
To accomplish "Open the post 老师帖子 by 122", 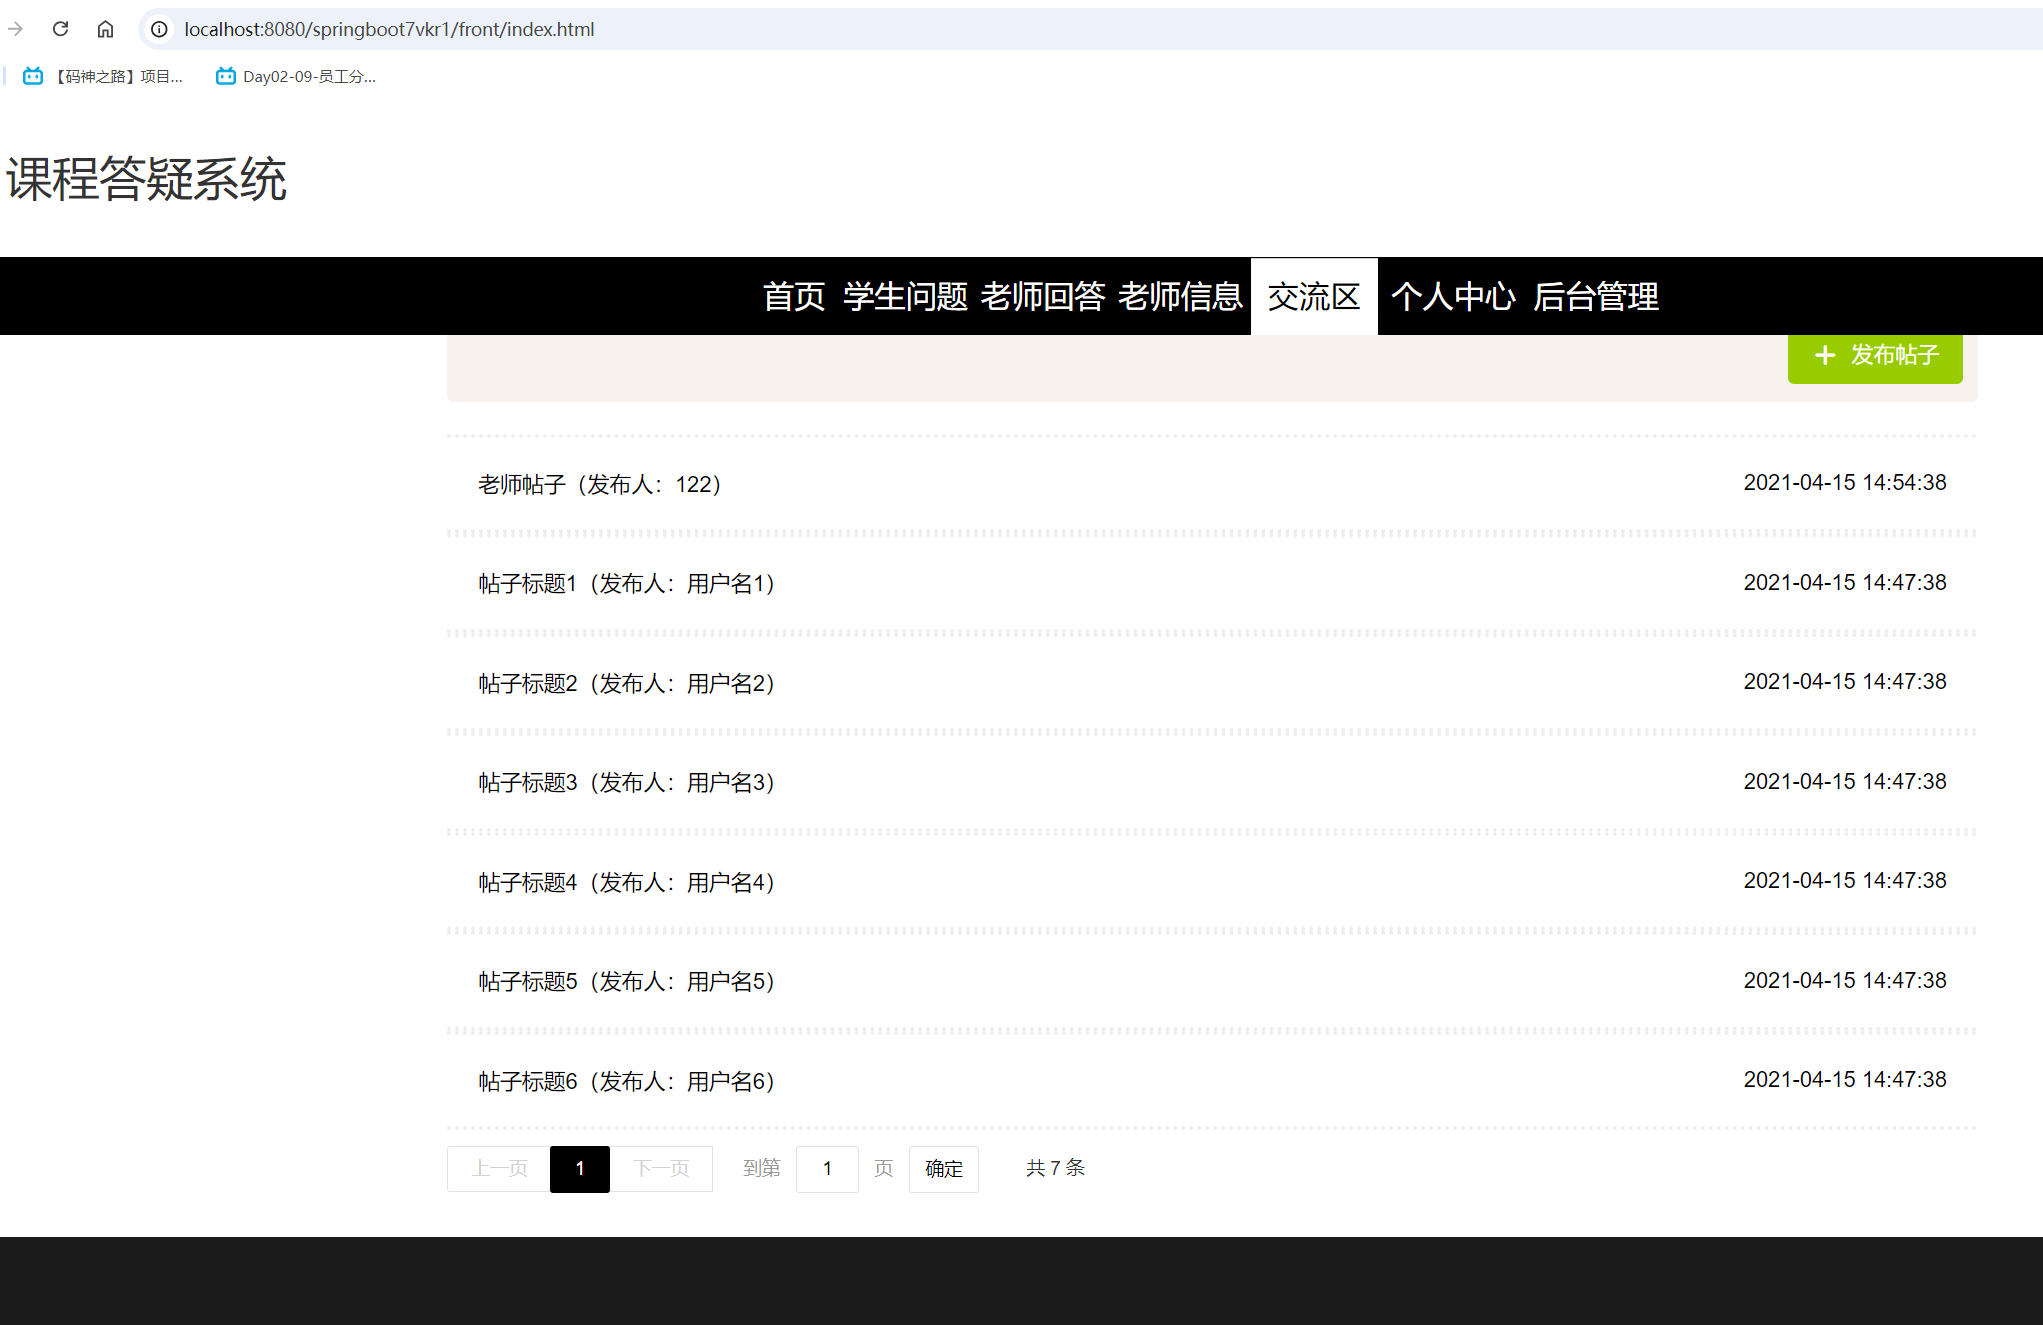I will [x=600, y=485].
